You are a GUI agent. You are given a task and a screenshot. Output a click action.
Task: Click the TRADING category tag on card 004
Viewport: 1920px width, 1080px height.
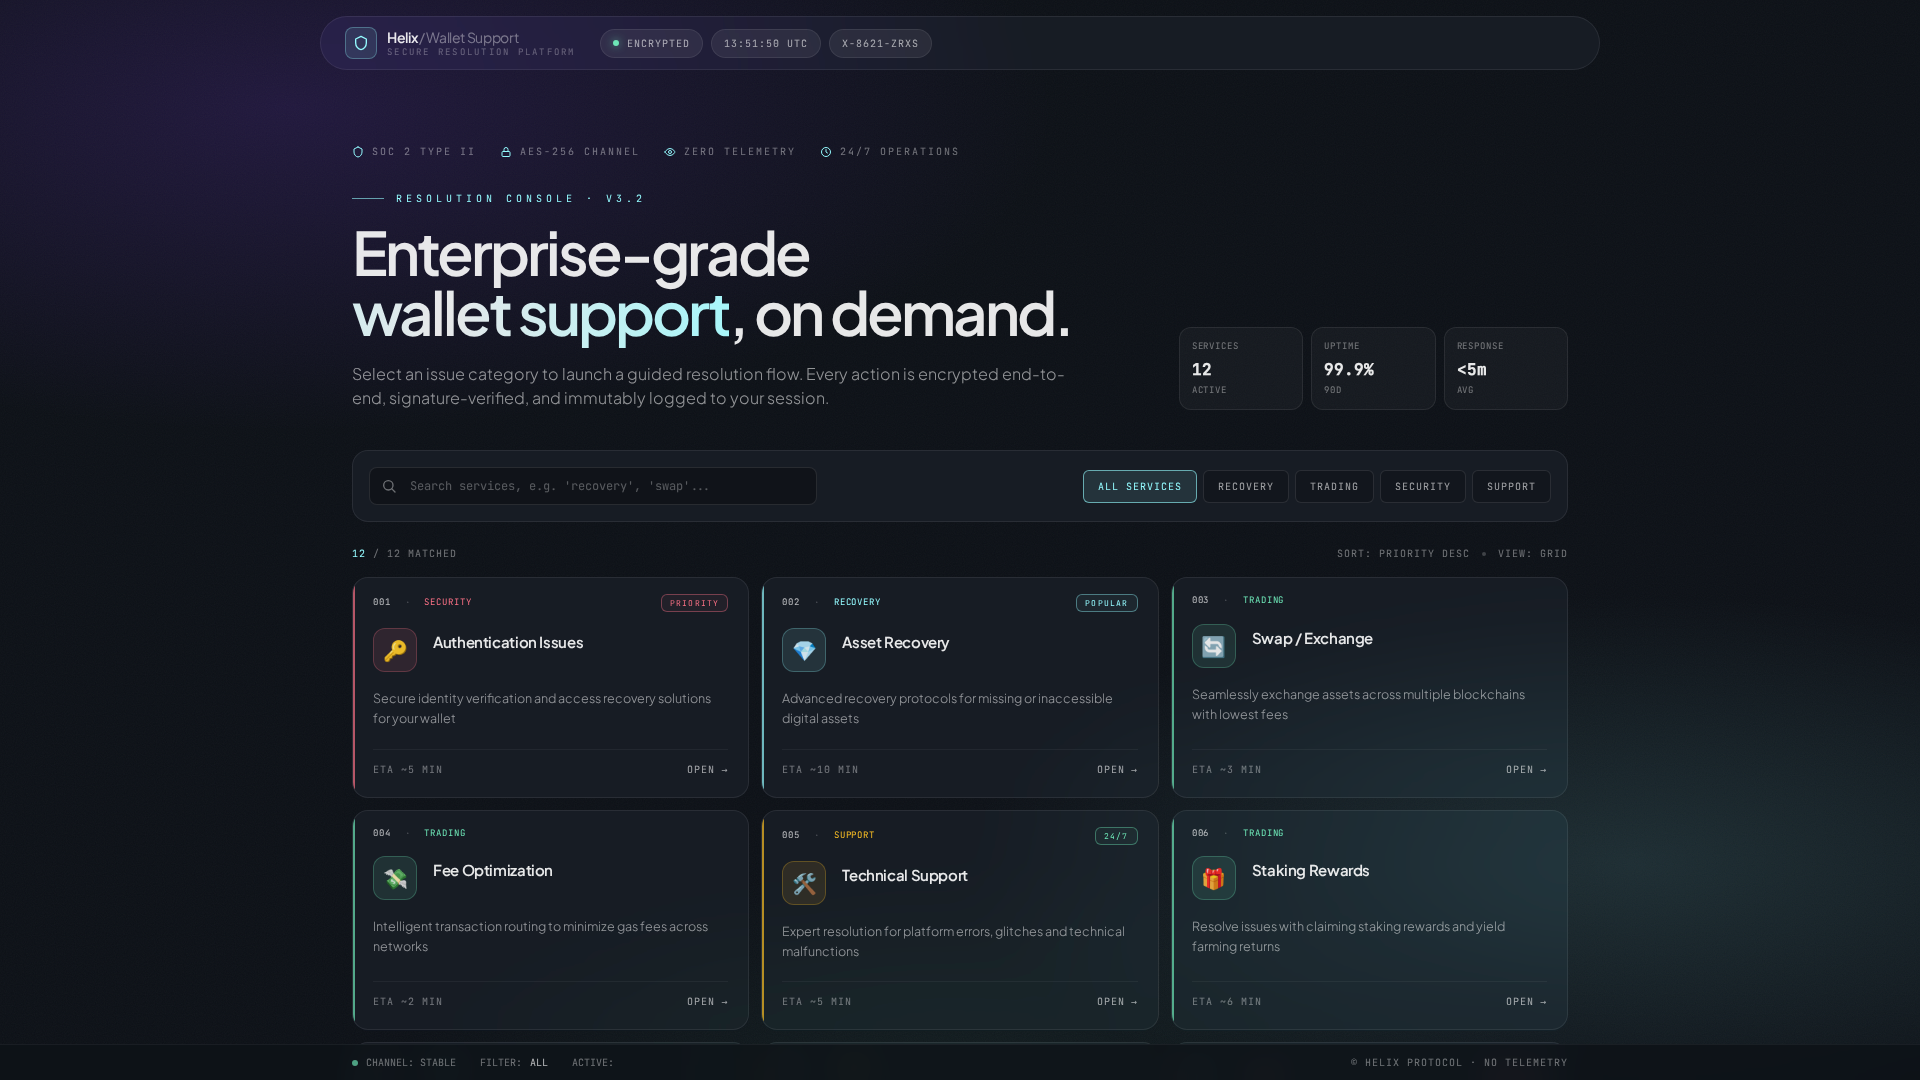pos(445,833)
